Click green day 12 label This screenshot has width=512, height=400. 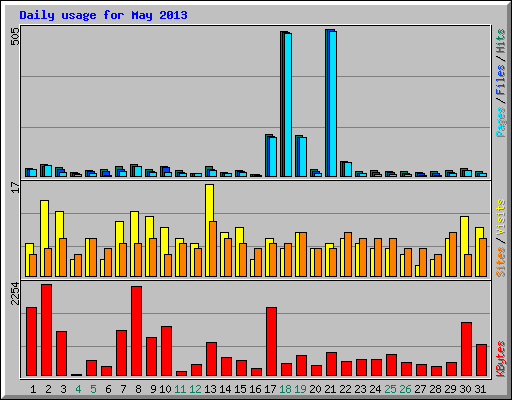195,389
